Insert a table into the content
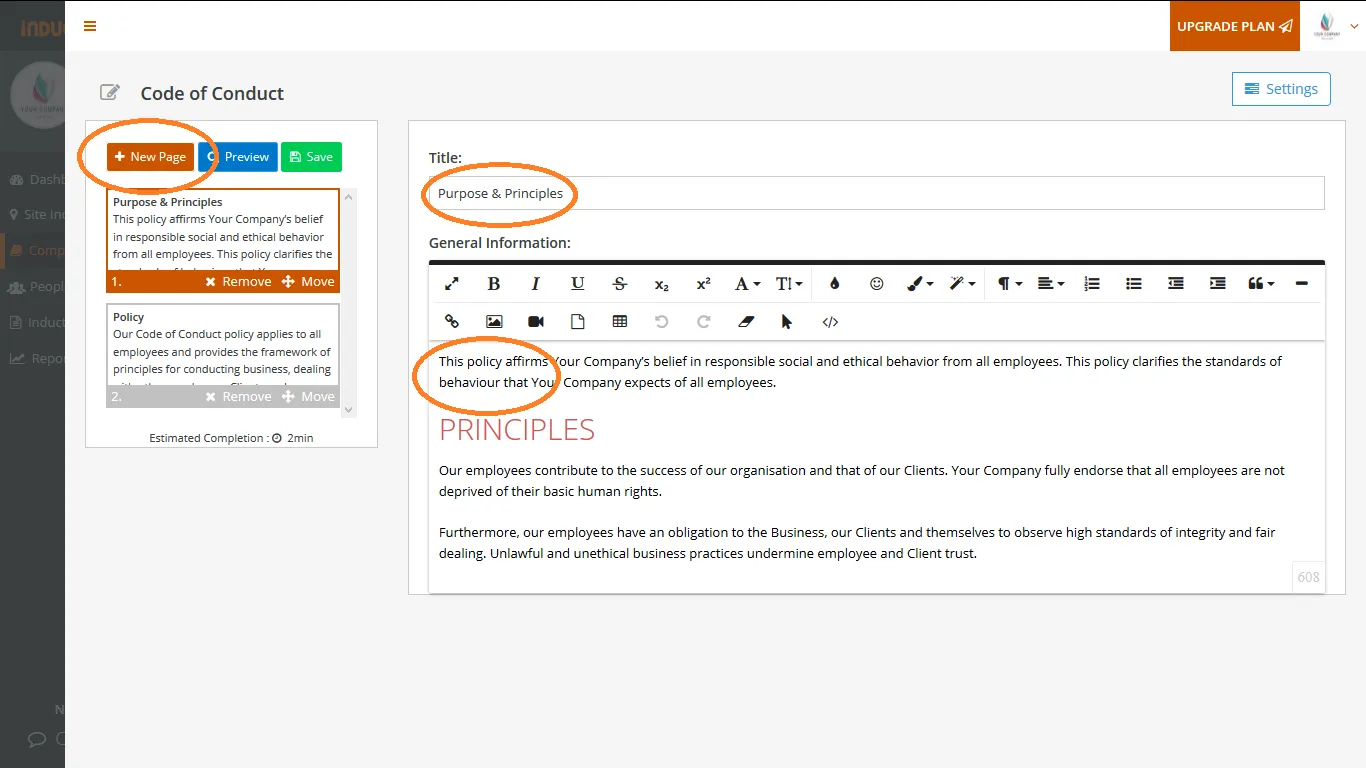1366x768 pixels. click(x=620, y=322)
